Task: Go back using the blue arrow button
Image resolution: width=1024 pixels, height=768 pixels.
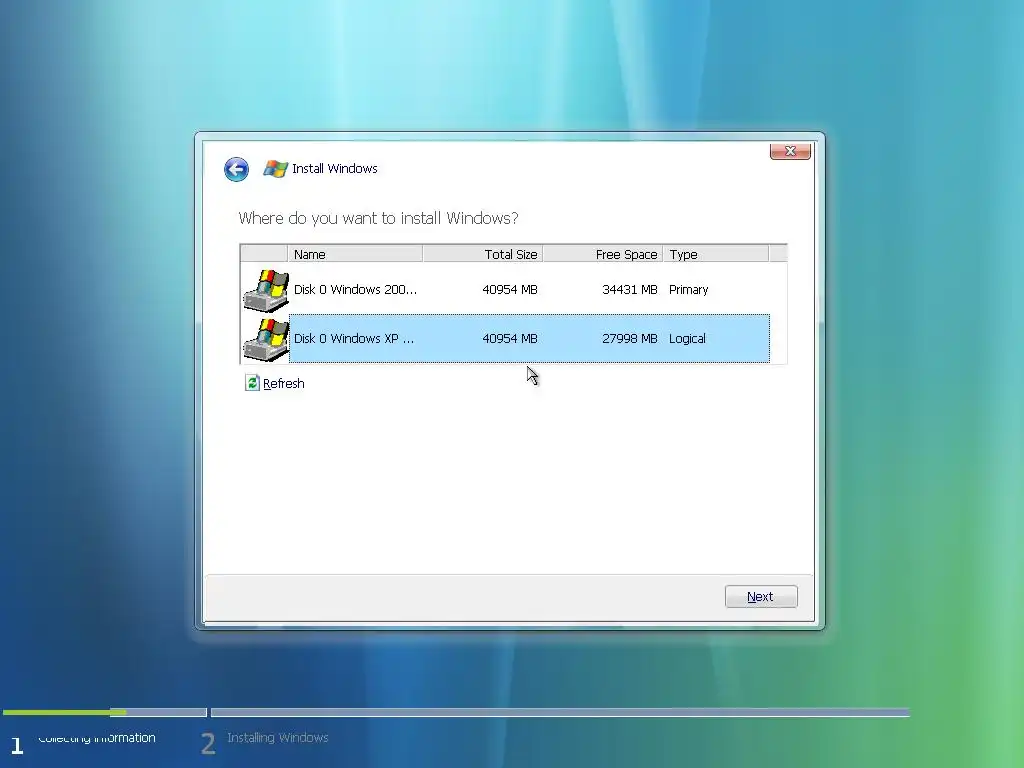Action: (x=236, y=169)
